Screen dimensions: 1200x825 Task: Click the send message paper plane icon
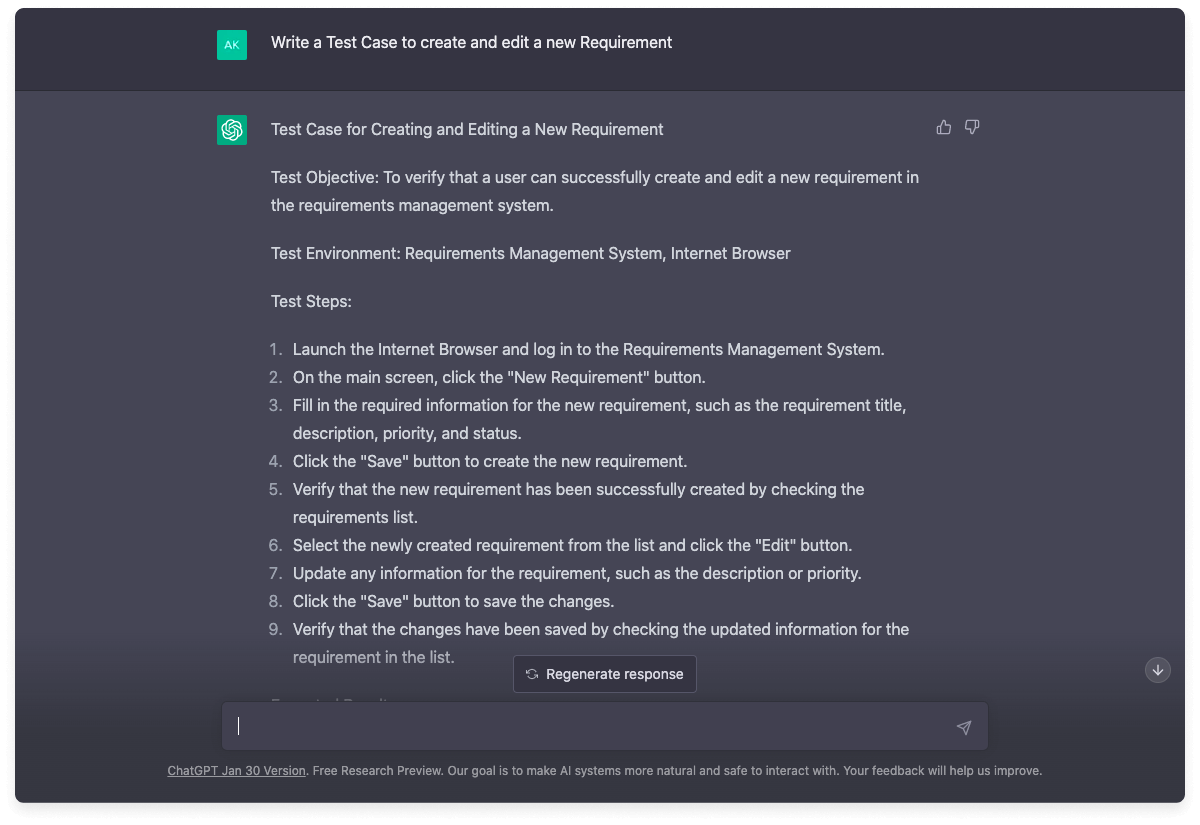(x=963, y=727)
